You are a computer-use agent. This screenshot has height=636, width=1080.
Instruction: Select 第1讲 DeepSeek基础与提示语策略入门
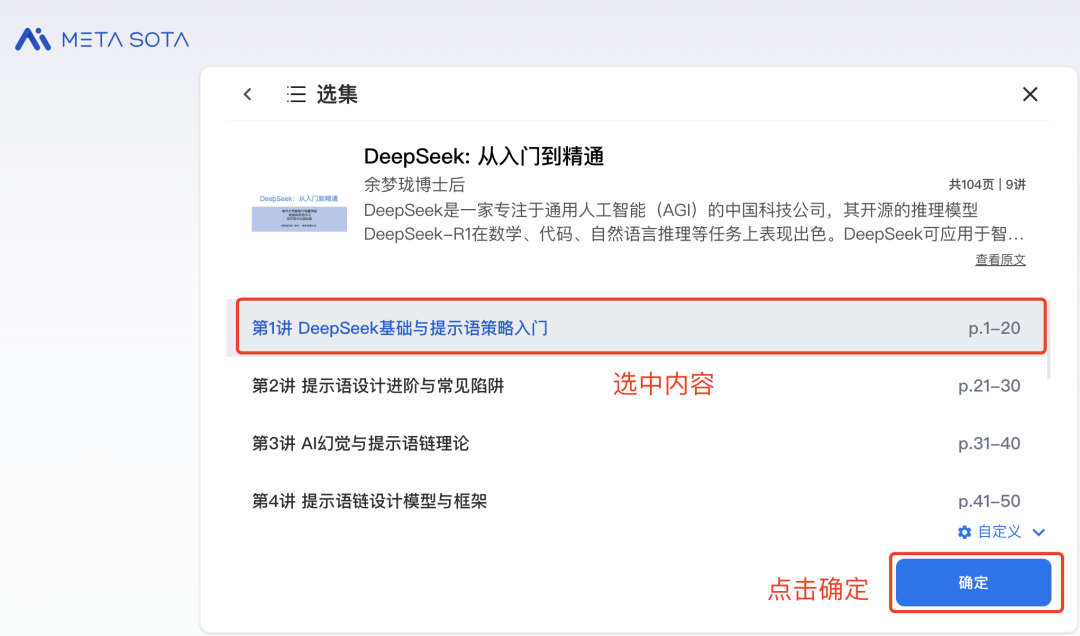point(636,328)
